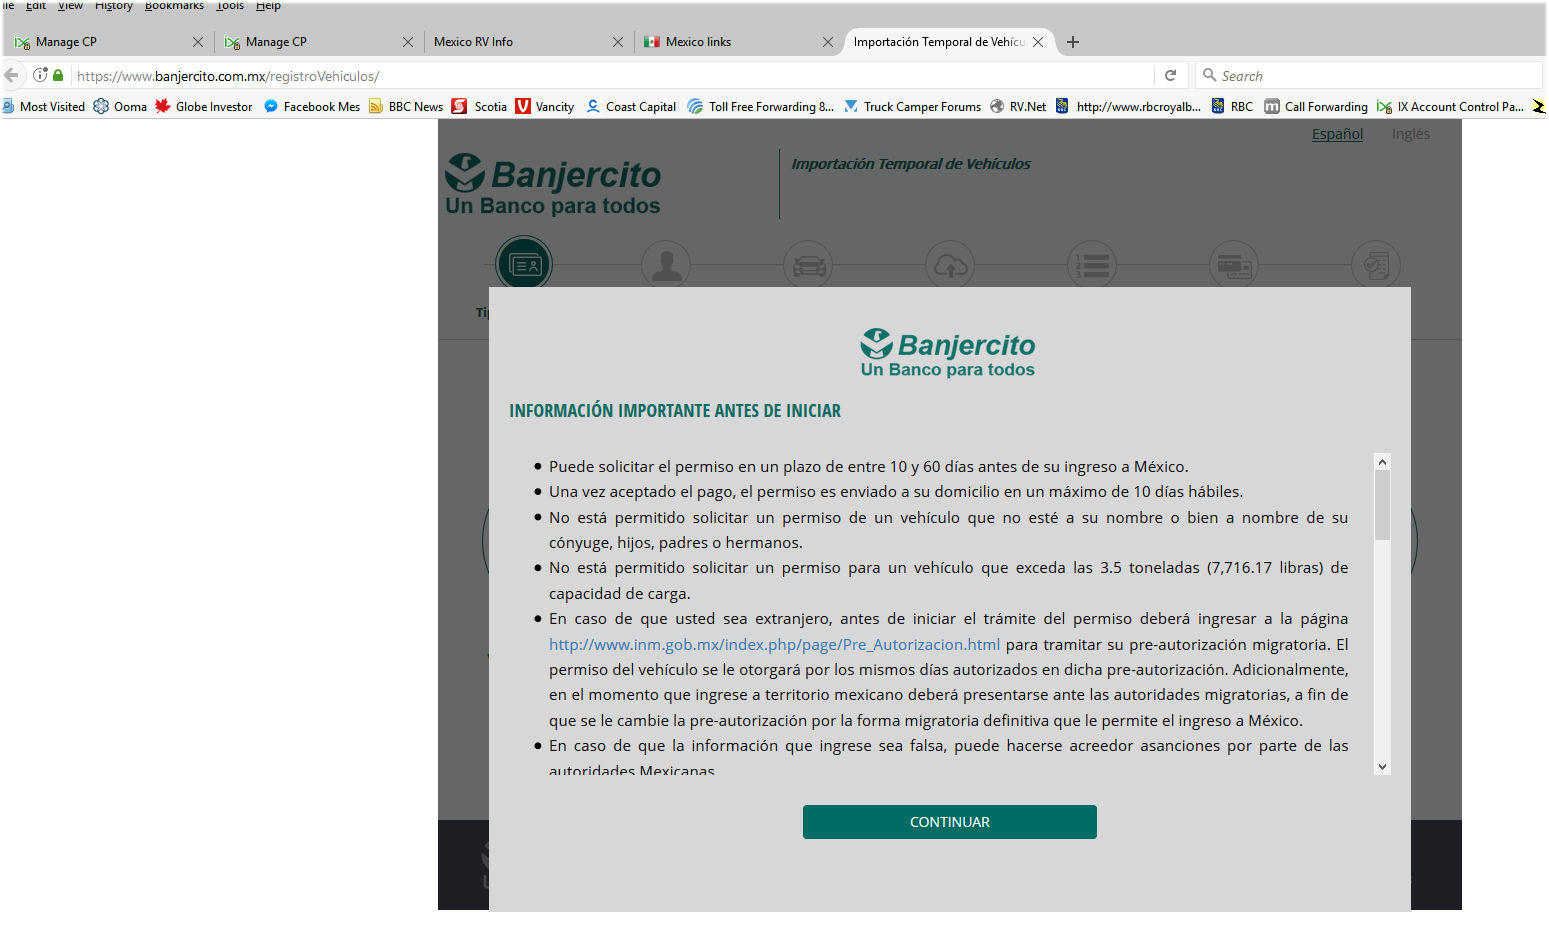
Task: Open the Vancity bookmark
Action: tap(545, 106)
